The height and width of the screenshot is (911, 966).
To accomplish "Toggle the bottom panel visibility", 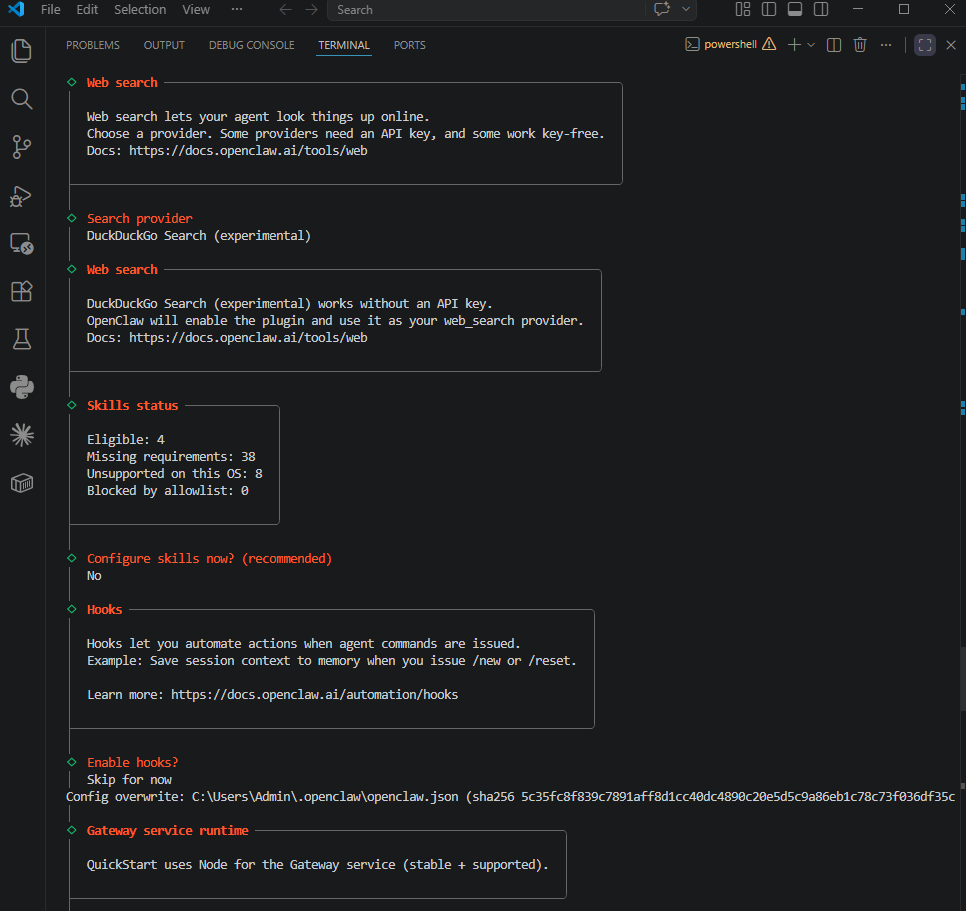I will [795, 9].
